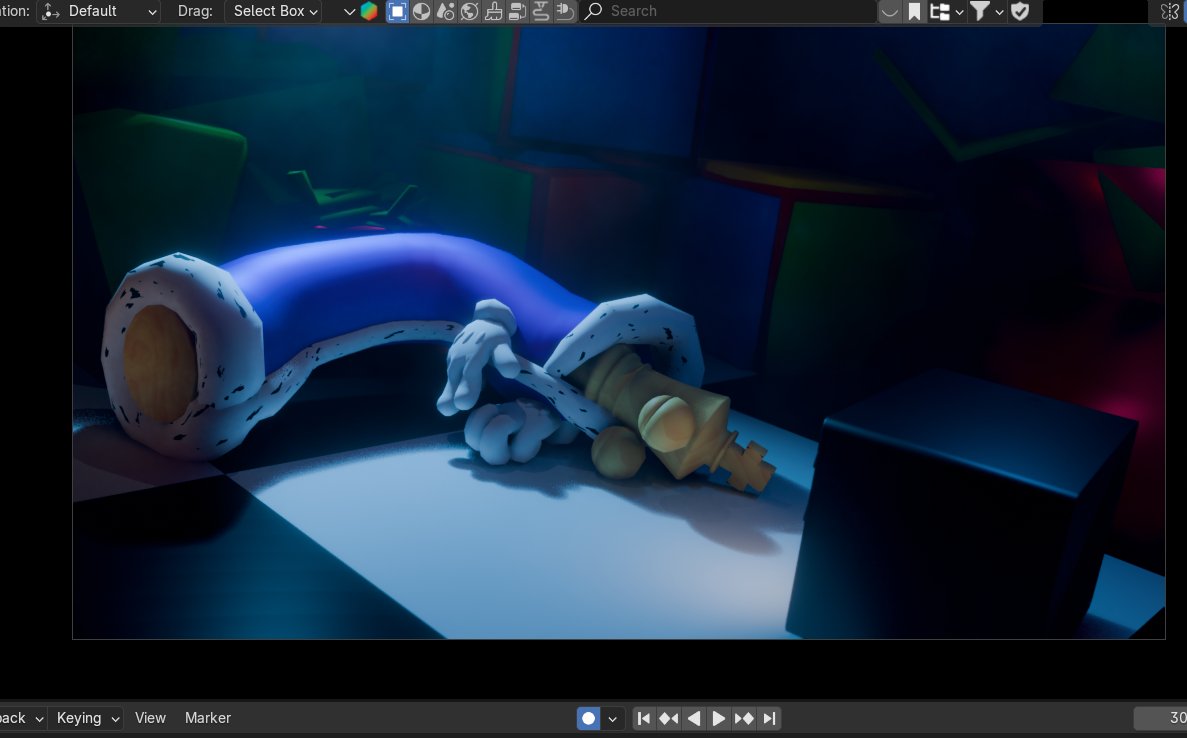Viewport: 1187px width, 738px height.
Task: Open the Marker menu in timeline header
Action: (x=207, y=718)
